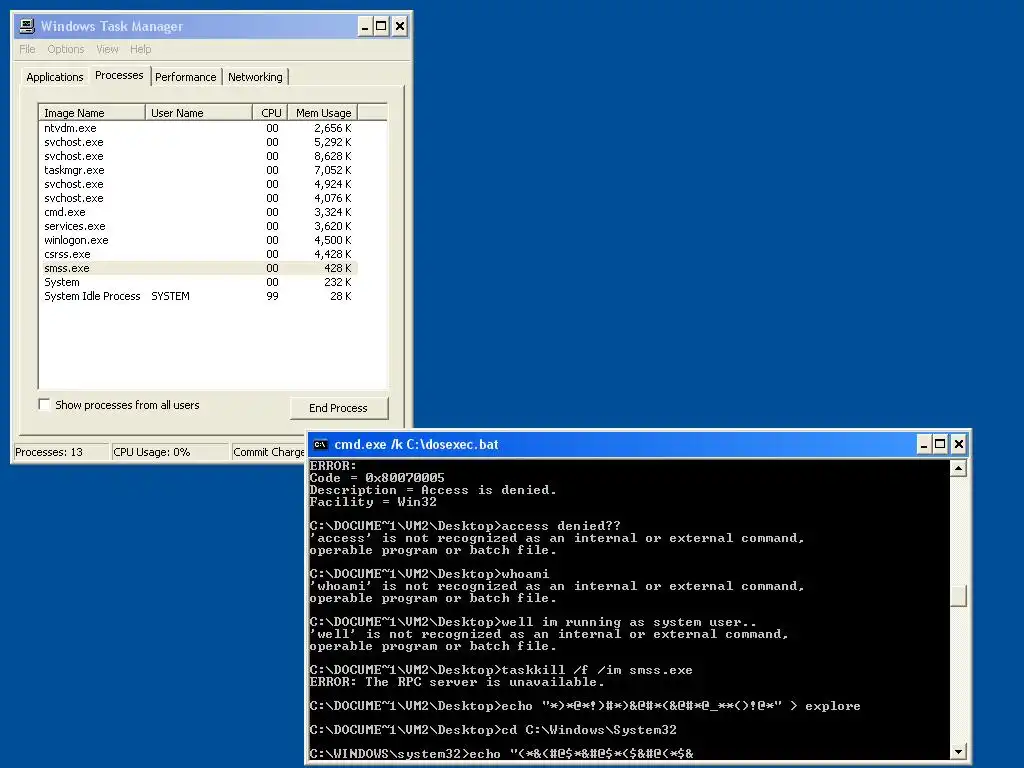Click the cmd window scroll up arrow

tap(958, 468)
